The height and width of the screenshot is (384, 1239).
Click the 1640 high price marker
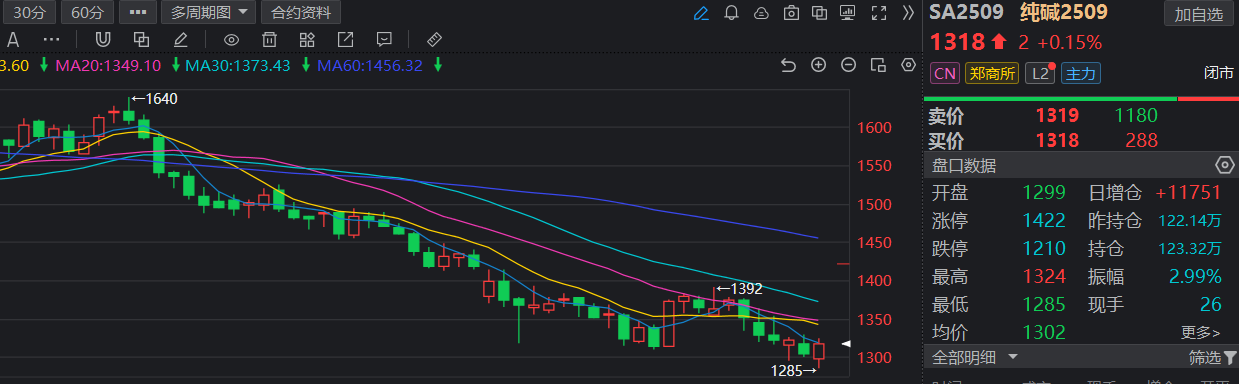tap(155, 99)
